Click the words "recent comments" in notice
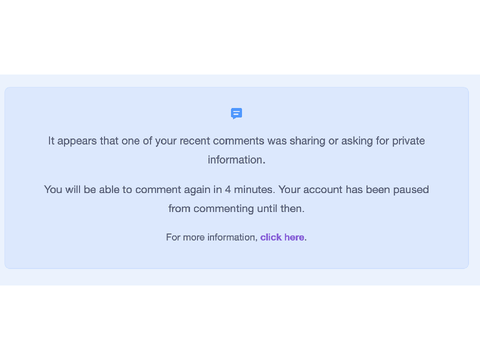Viewport: 480px width, 360px height. [x=222, y=141]
